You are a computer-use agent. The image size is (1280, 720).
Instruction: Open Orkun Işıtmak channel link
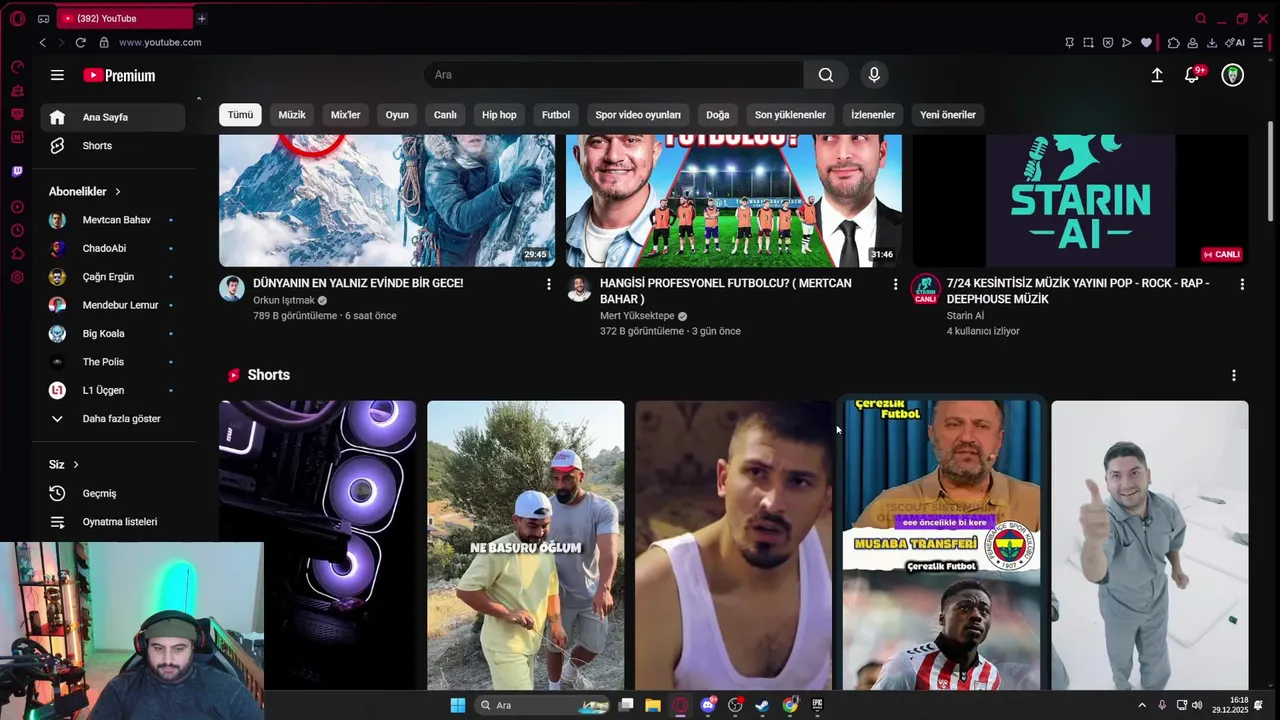point(284,300)
